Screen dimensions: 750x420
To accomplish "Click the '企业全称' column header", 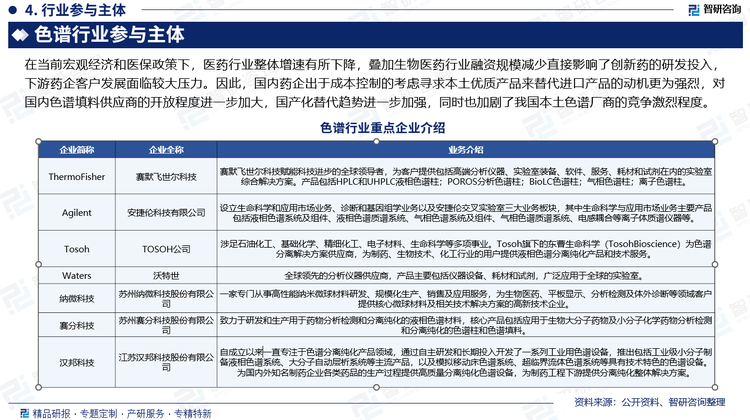I will (x=166, y=150).
